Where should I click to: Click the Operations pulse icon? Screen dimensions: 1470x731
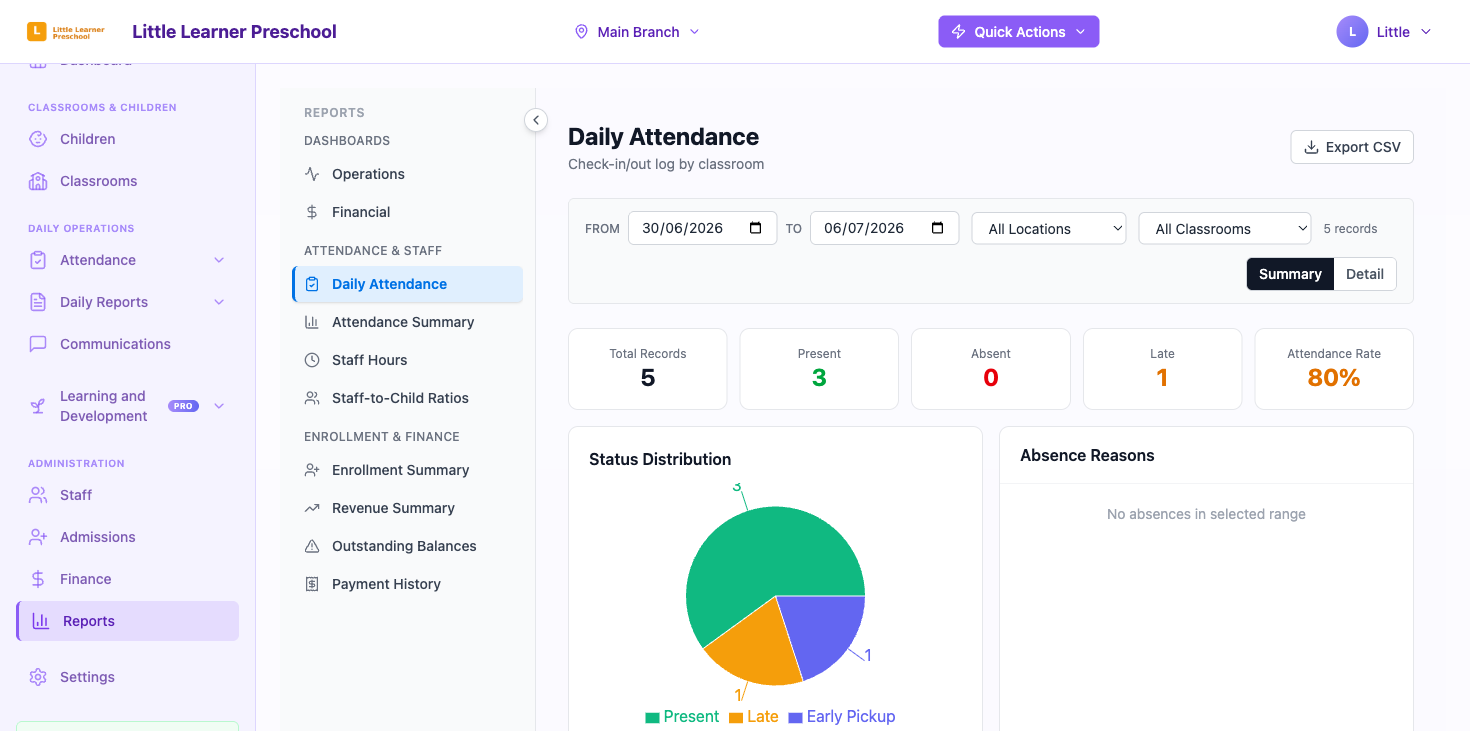pos(312,174)
